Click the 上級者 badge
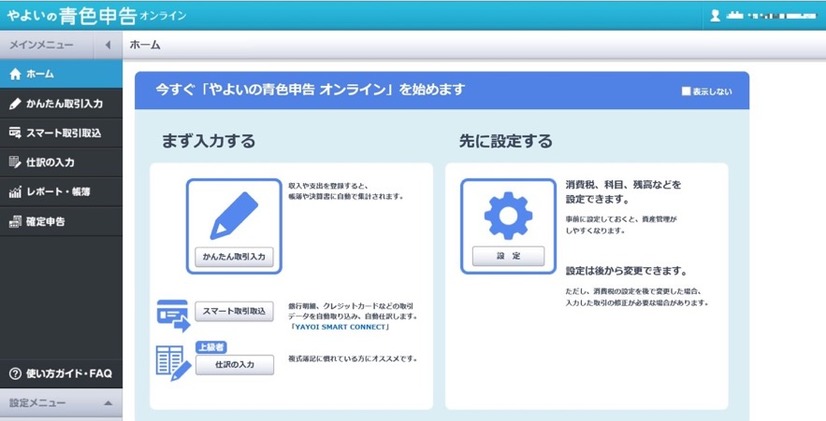The image size is (826, 421). [211, 347]
